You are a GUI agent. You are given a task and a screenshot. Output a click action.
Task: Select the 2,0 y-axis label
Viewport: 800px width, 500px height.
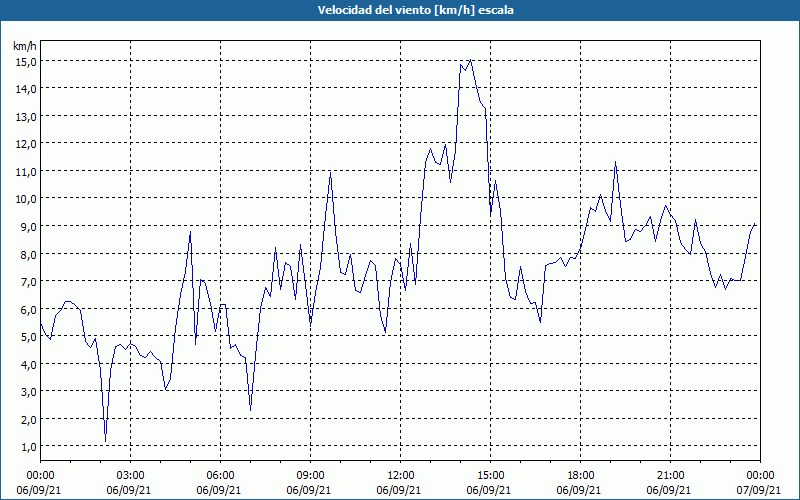click(x=28, y=419)
